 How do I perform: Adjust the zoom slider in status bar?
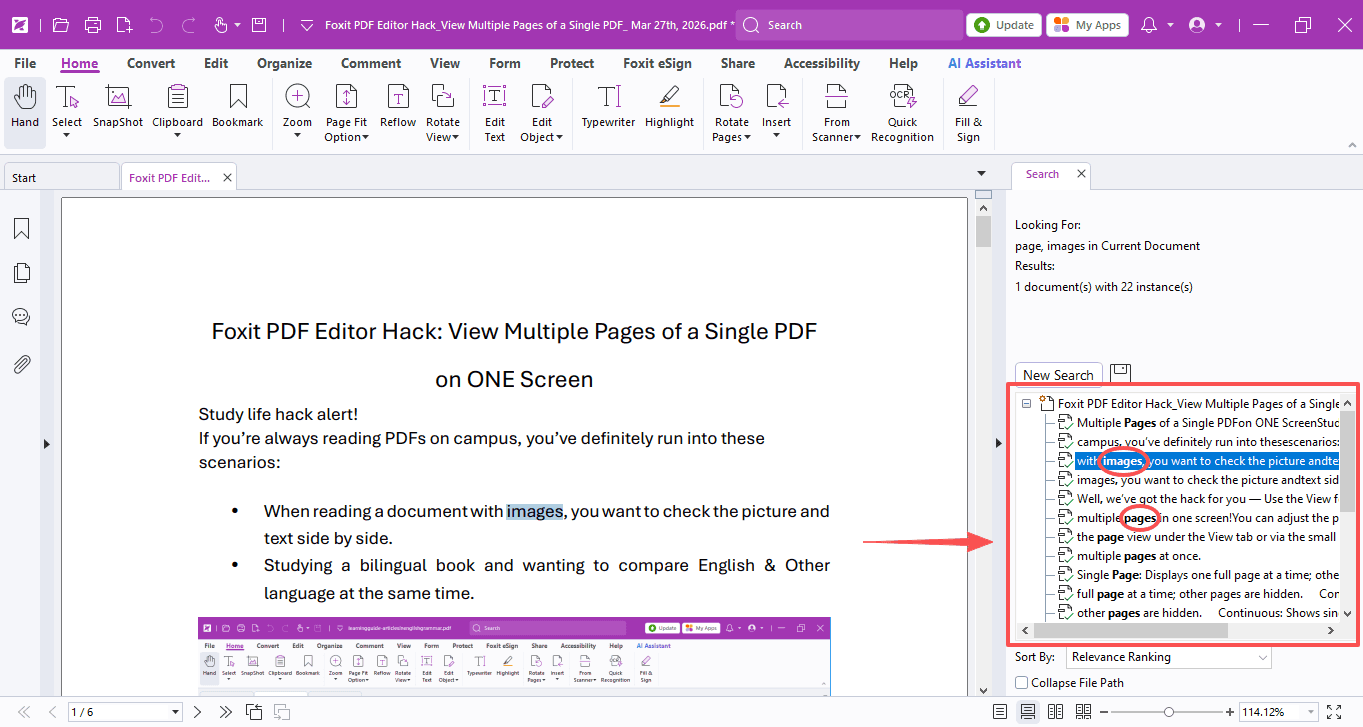[x=1168, y=712]
